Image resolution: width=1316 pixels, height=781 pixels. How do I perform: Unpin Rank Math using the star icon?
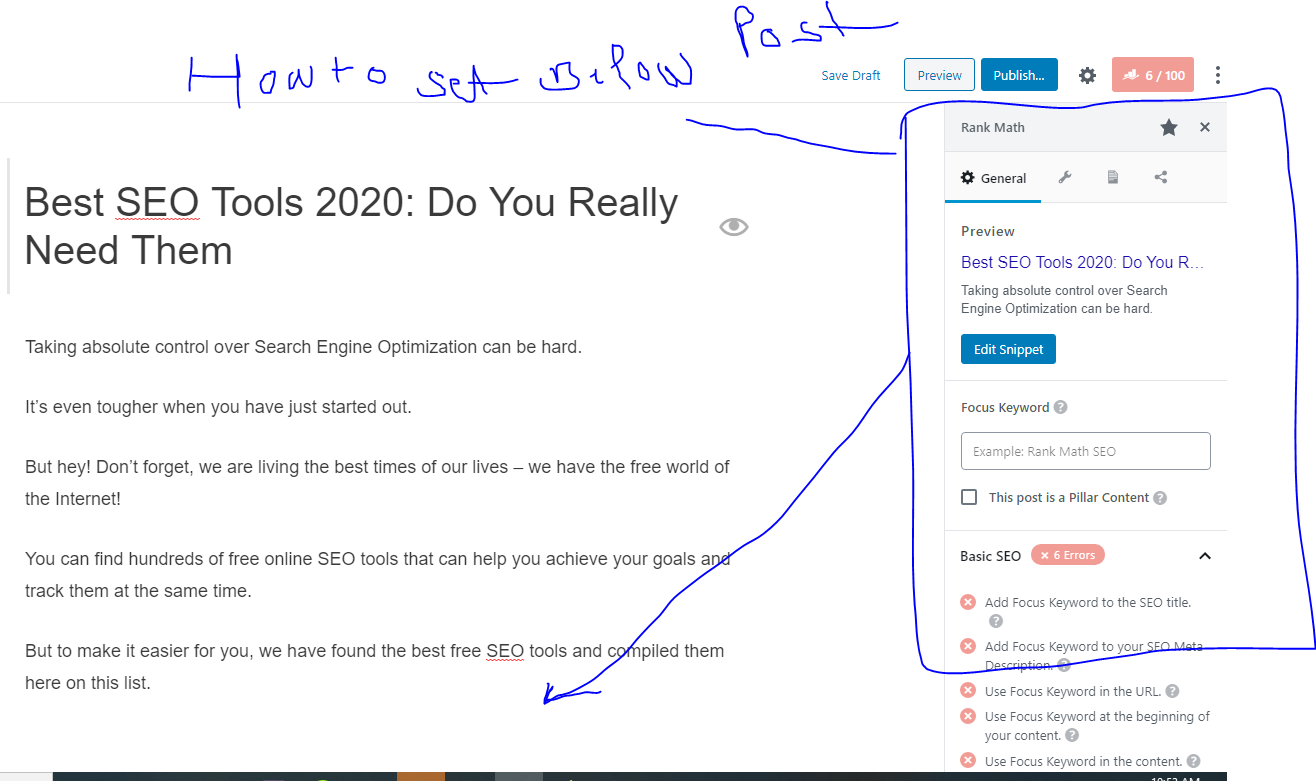point(1168,127)
